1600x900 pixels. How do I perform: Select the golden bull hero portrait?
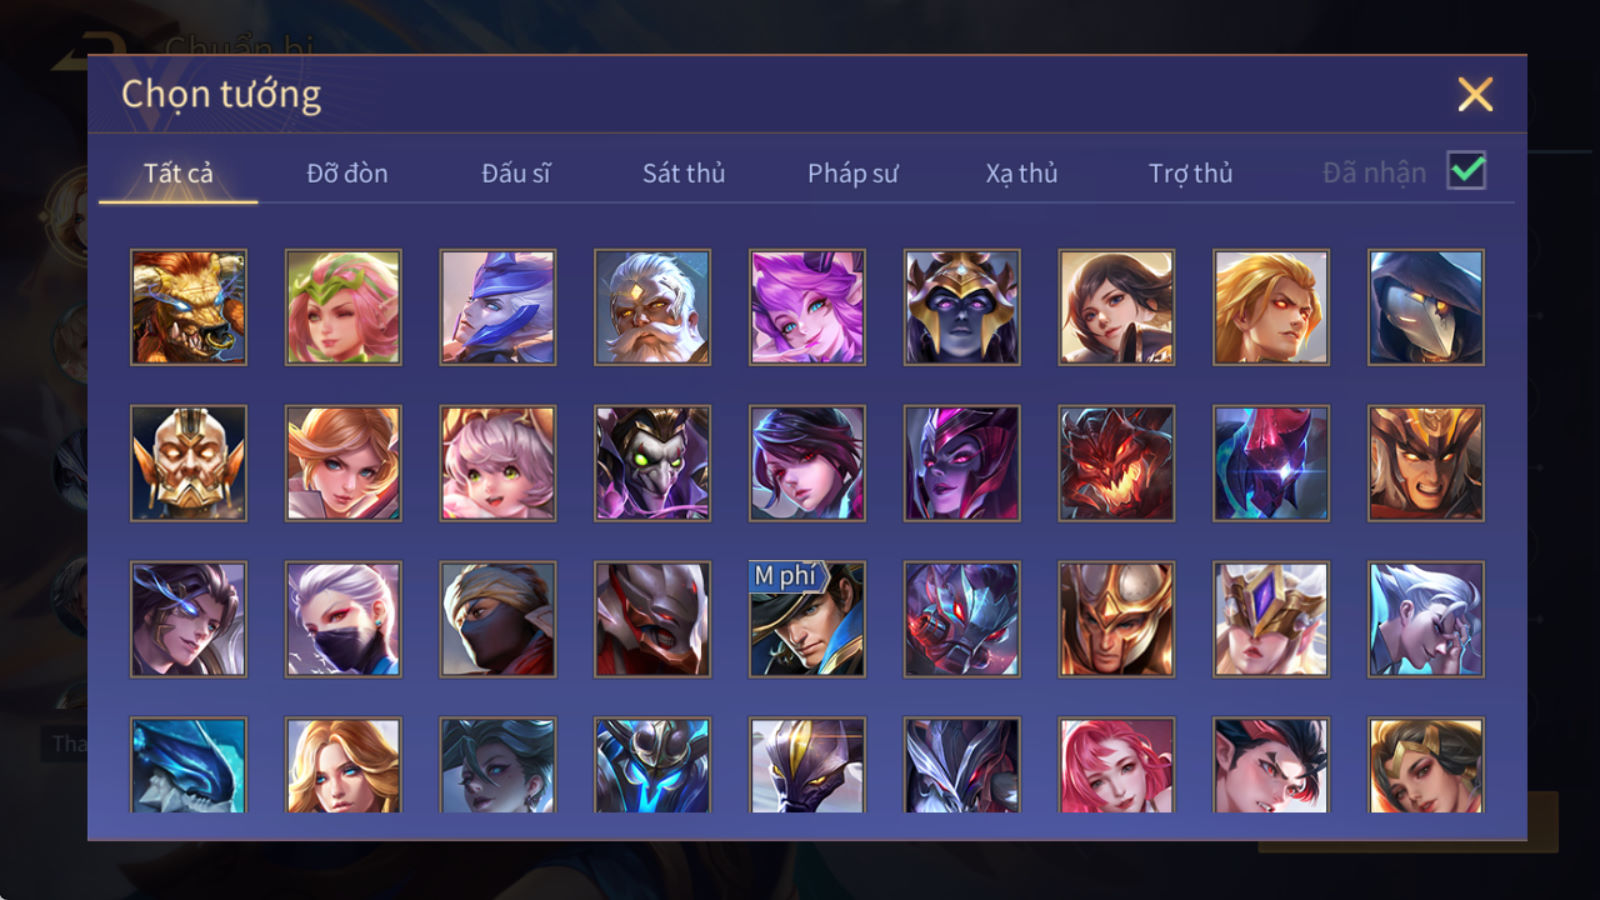pos(188,307)
